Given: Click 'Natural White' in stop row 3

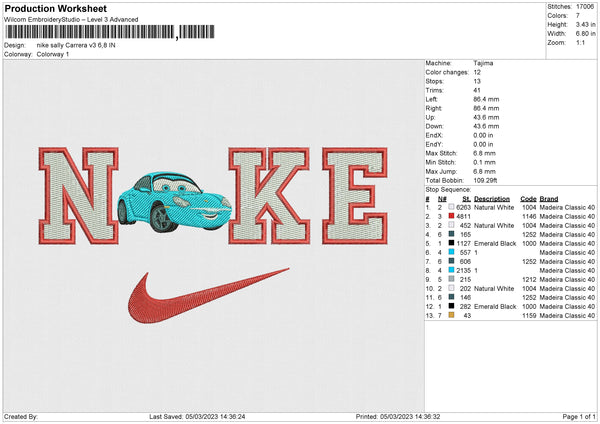Looking at the screenshot, I should click(x=494, y=225).
